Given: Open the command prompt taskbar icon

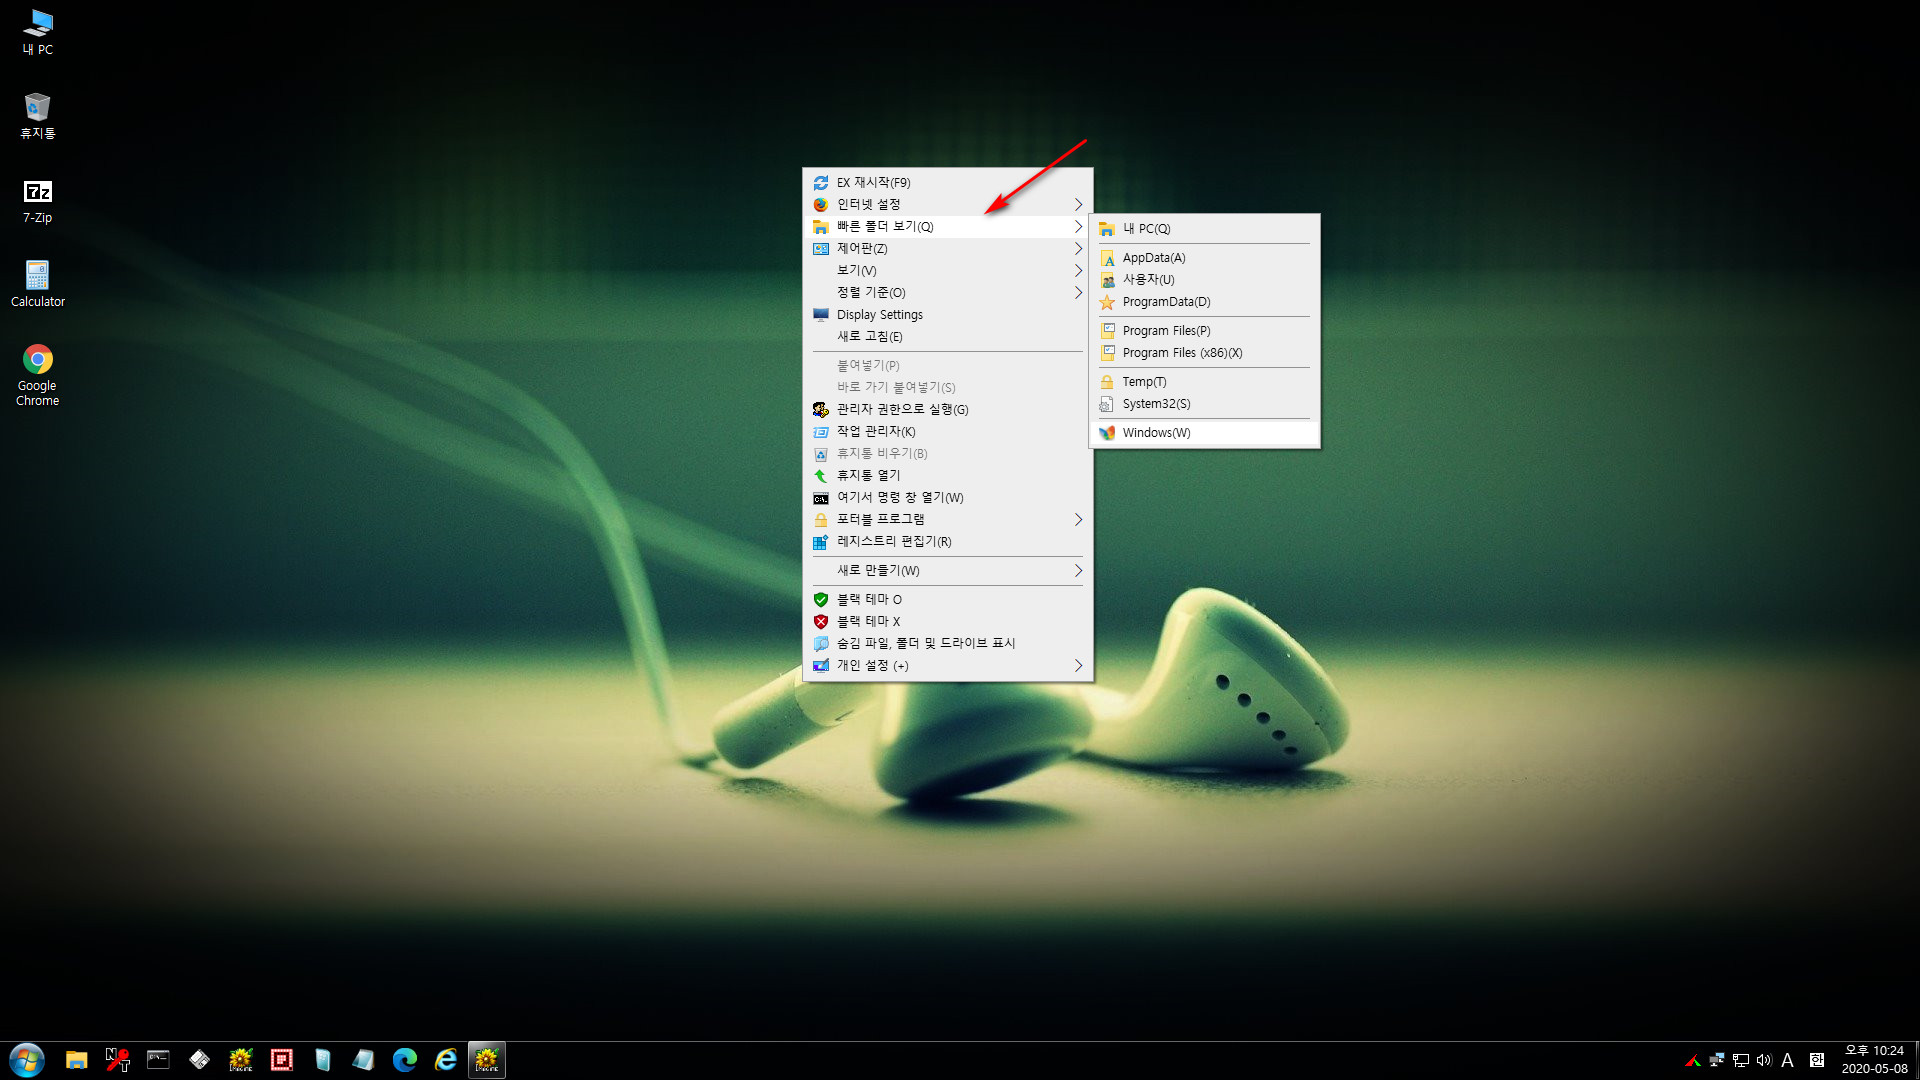Looking at the screenshot, I should pos(158,1060).
